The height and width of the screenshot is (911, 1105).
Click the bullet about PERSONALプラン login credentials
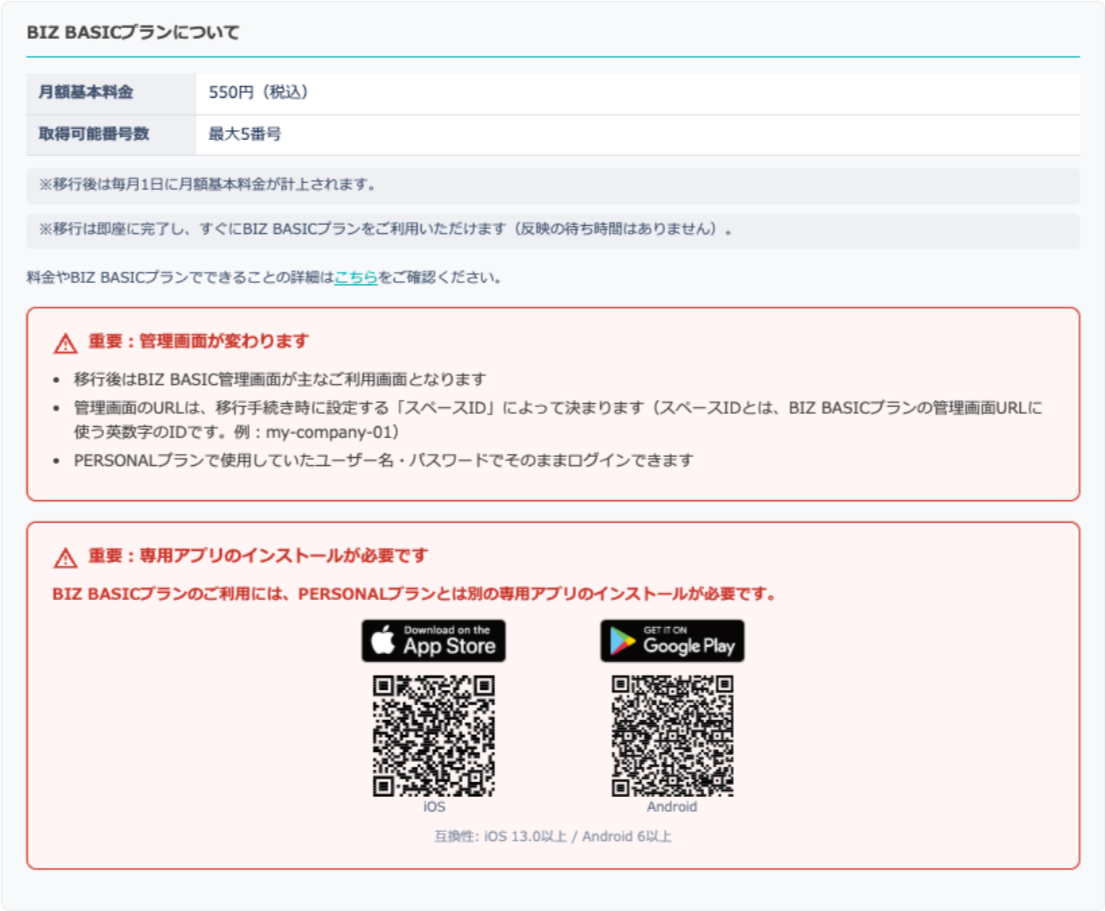click(383, 461)
